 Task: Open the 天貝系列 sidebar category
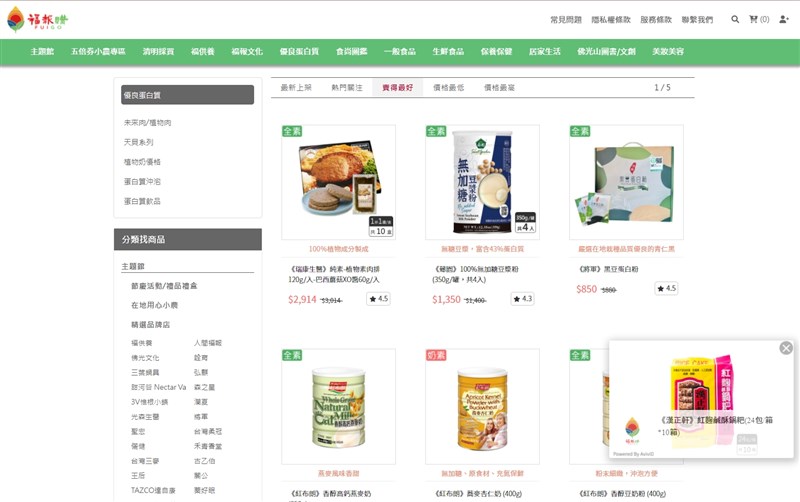pos(138,142)
